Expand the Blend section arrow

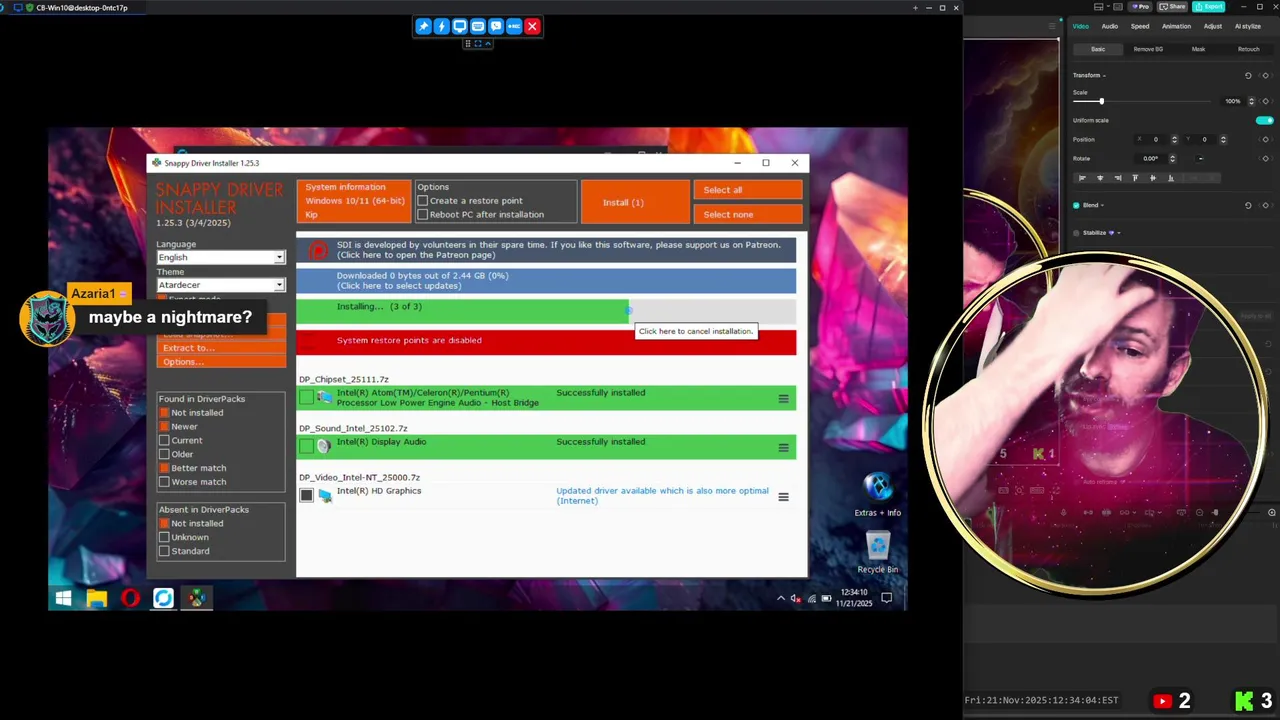(1102, 206)
